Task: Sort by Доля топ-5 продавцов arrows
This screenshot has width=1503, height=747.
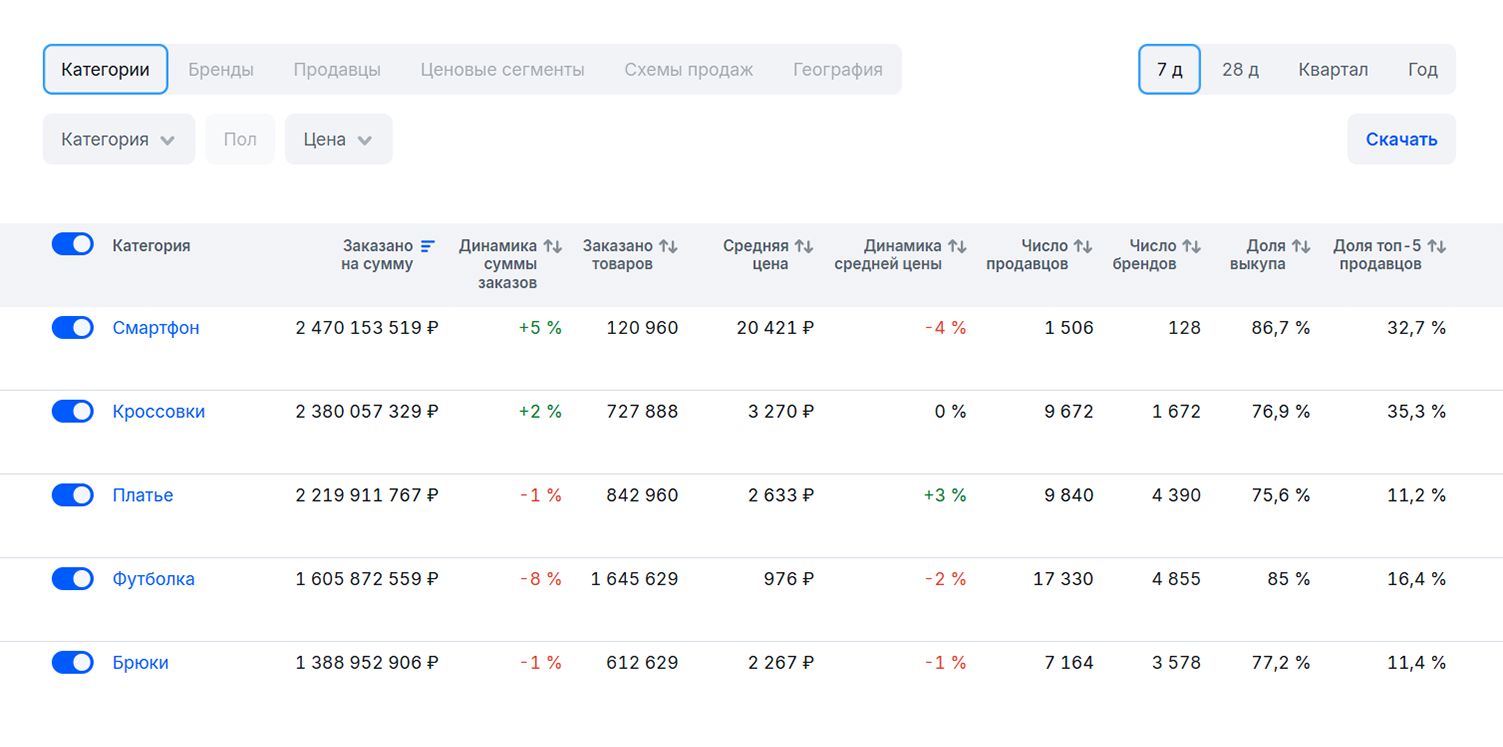Action: [x=1437, y=246]
